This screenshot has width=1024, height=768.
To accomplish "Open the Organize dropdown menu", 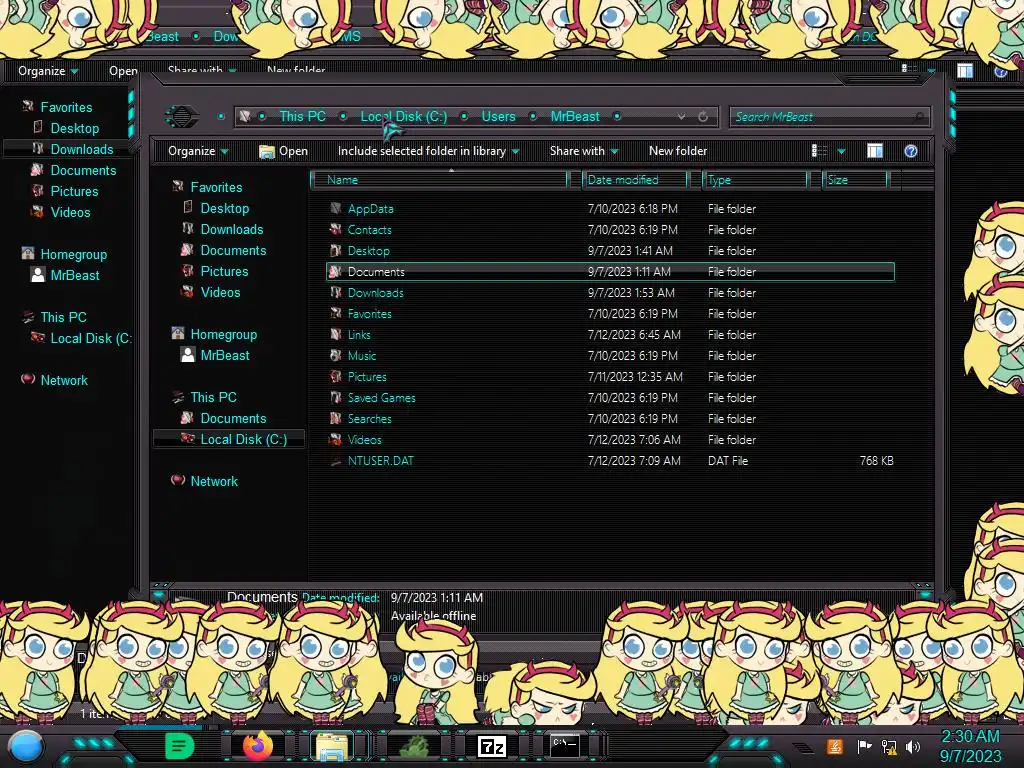I will click(x=198, y=151).
